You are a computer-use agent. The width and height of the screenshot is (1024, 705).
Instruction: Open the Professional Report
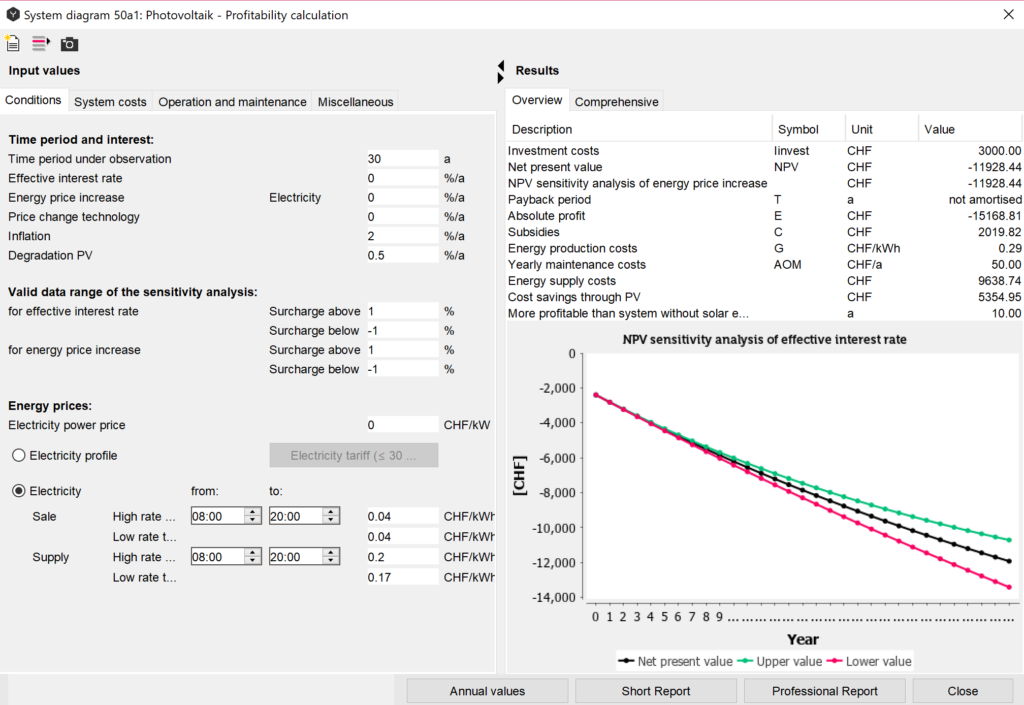coord(825,691)
